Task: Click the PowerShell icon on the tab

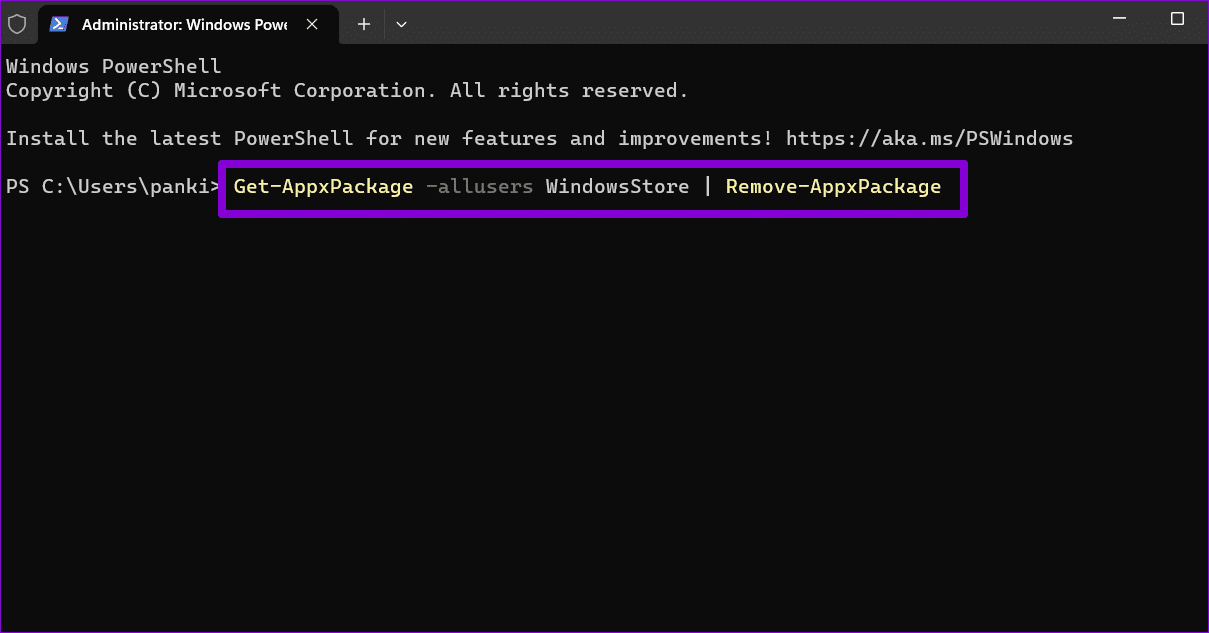Action: click(60, 24)
